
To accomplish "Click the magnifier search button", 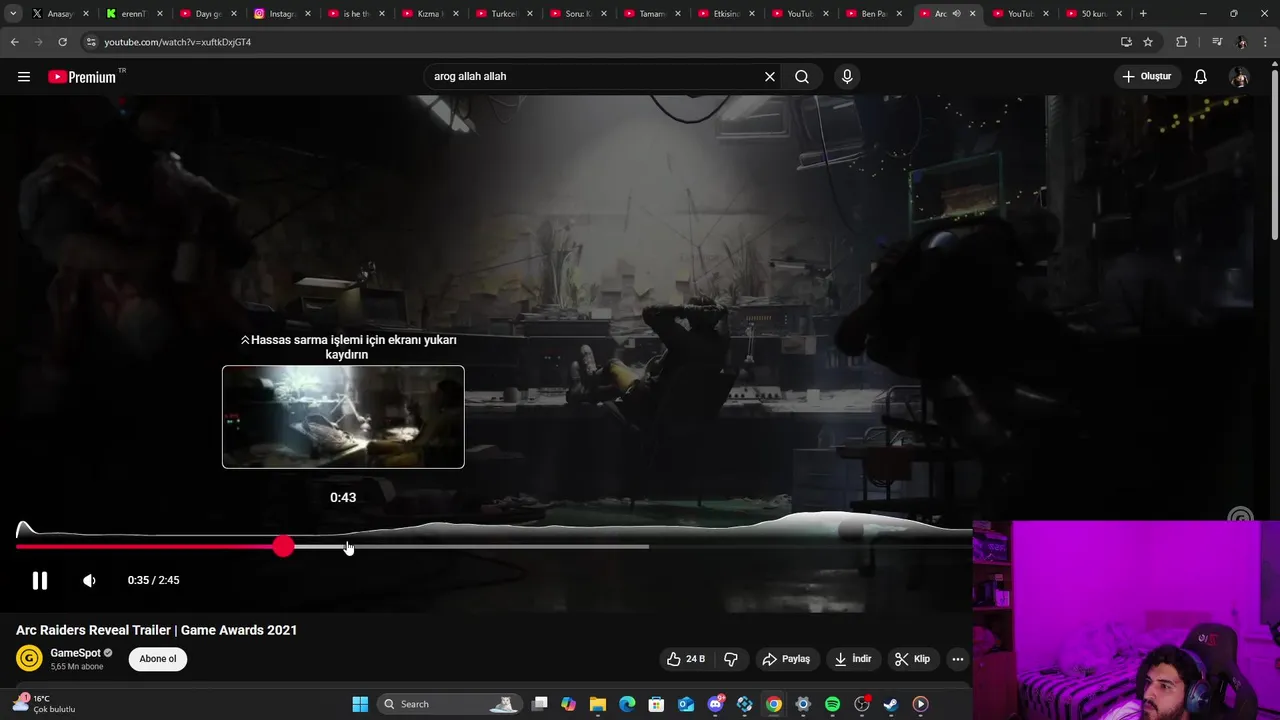I will coord(802,76).
